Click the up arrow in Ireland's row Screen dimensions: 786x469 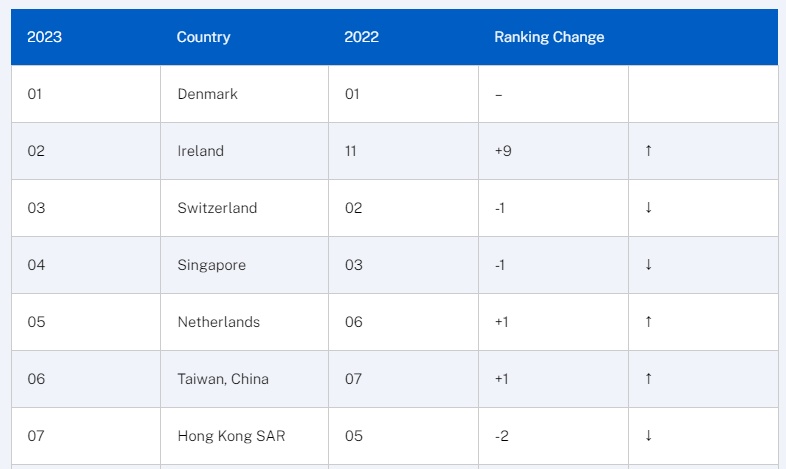[649, 151]
